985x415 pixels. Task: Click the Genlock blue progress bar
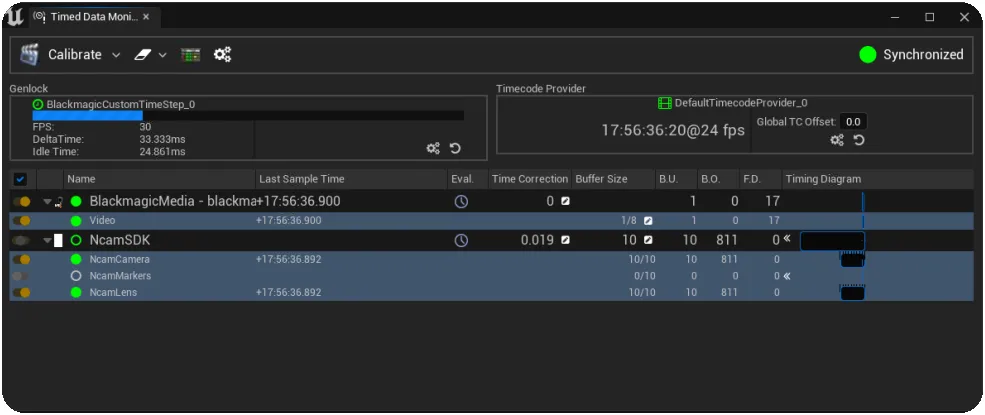(x=87, y=116)
